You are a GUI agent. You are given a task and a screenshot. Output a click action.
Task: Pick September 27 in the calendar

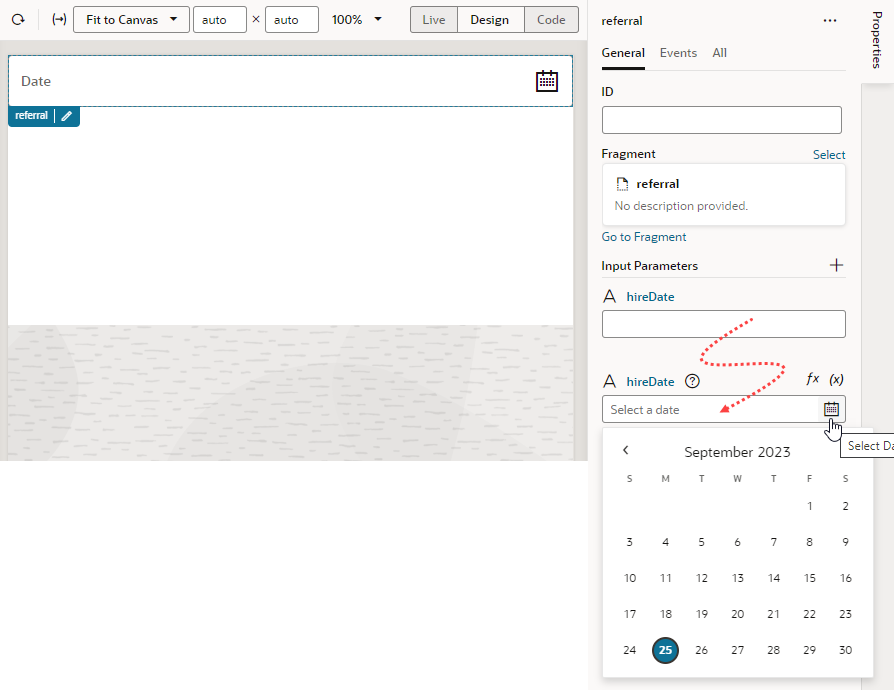coord(738,650)
